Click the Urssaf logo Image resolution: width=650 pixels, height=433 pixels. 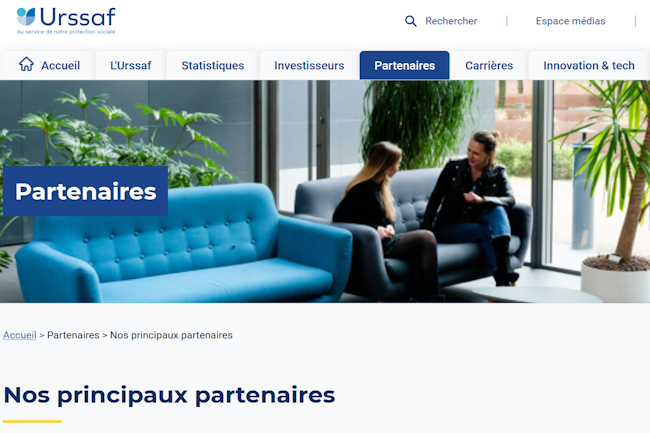[x=66, y=20]
